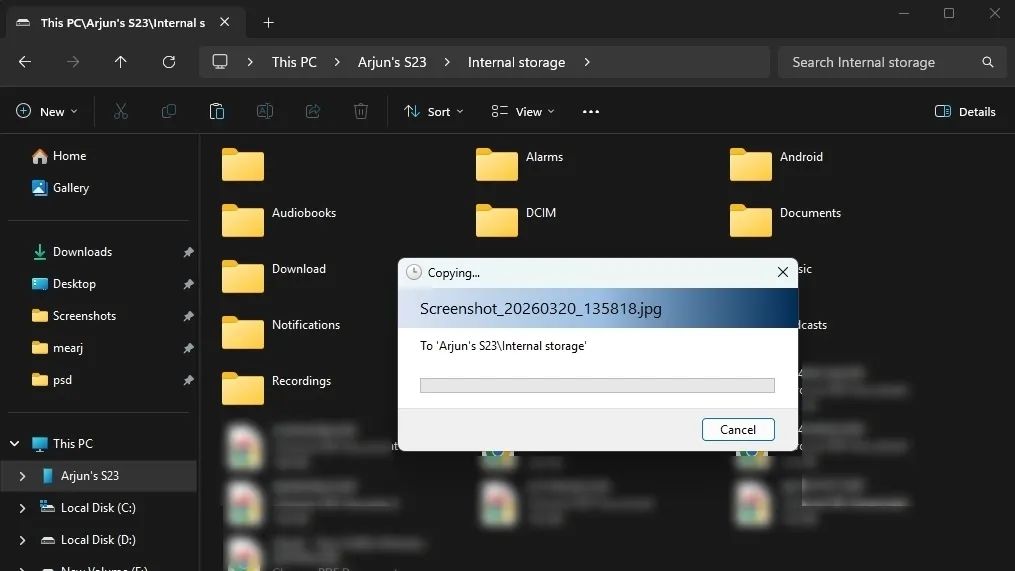Expand Local Disk (D:) tree node
The height and width of the screenshot is (571, 1015).
(x=22, y=540)
